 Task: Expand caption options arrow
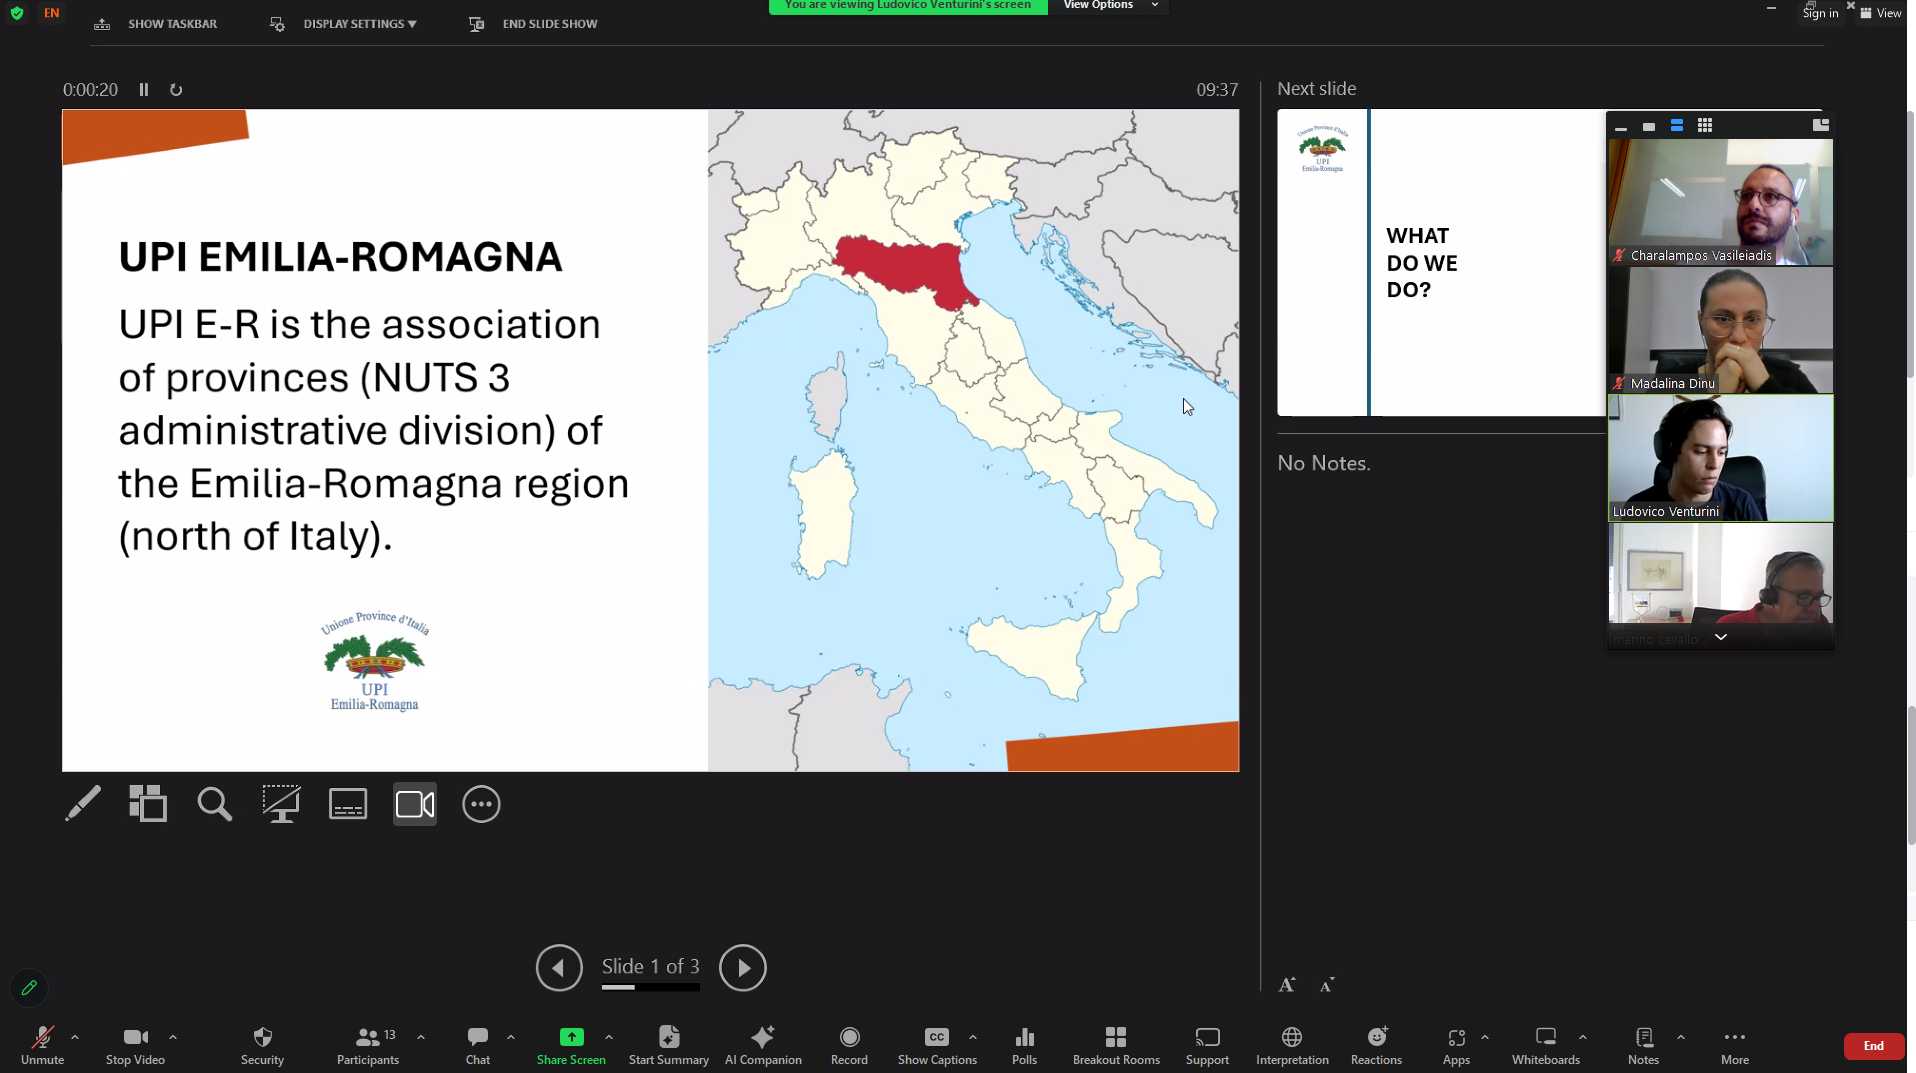973,1037
